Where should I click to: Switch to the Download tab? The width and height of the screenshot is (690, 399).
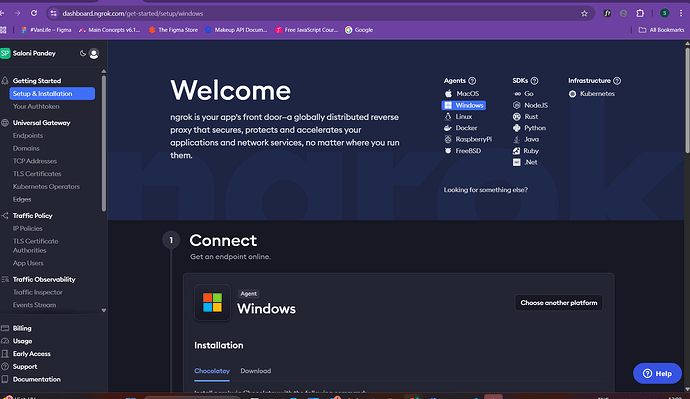coord(256,371)
